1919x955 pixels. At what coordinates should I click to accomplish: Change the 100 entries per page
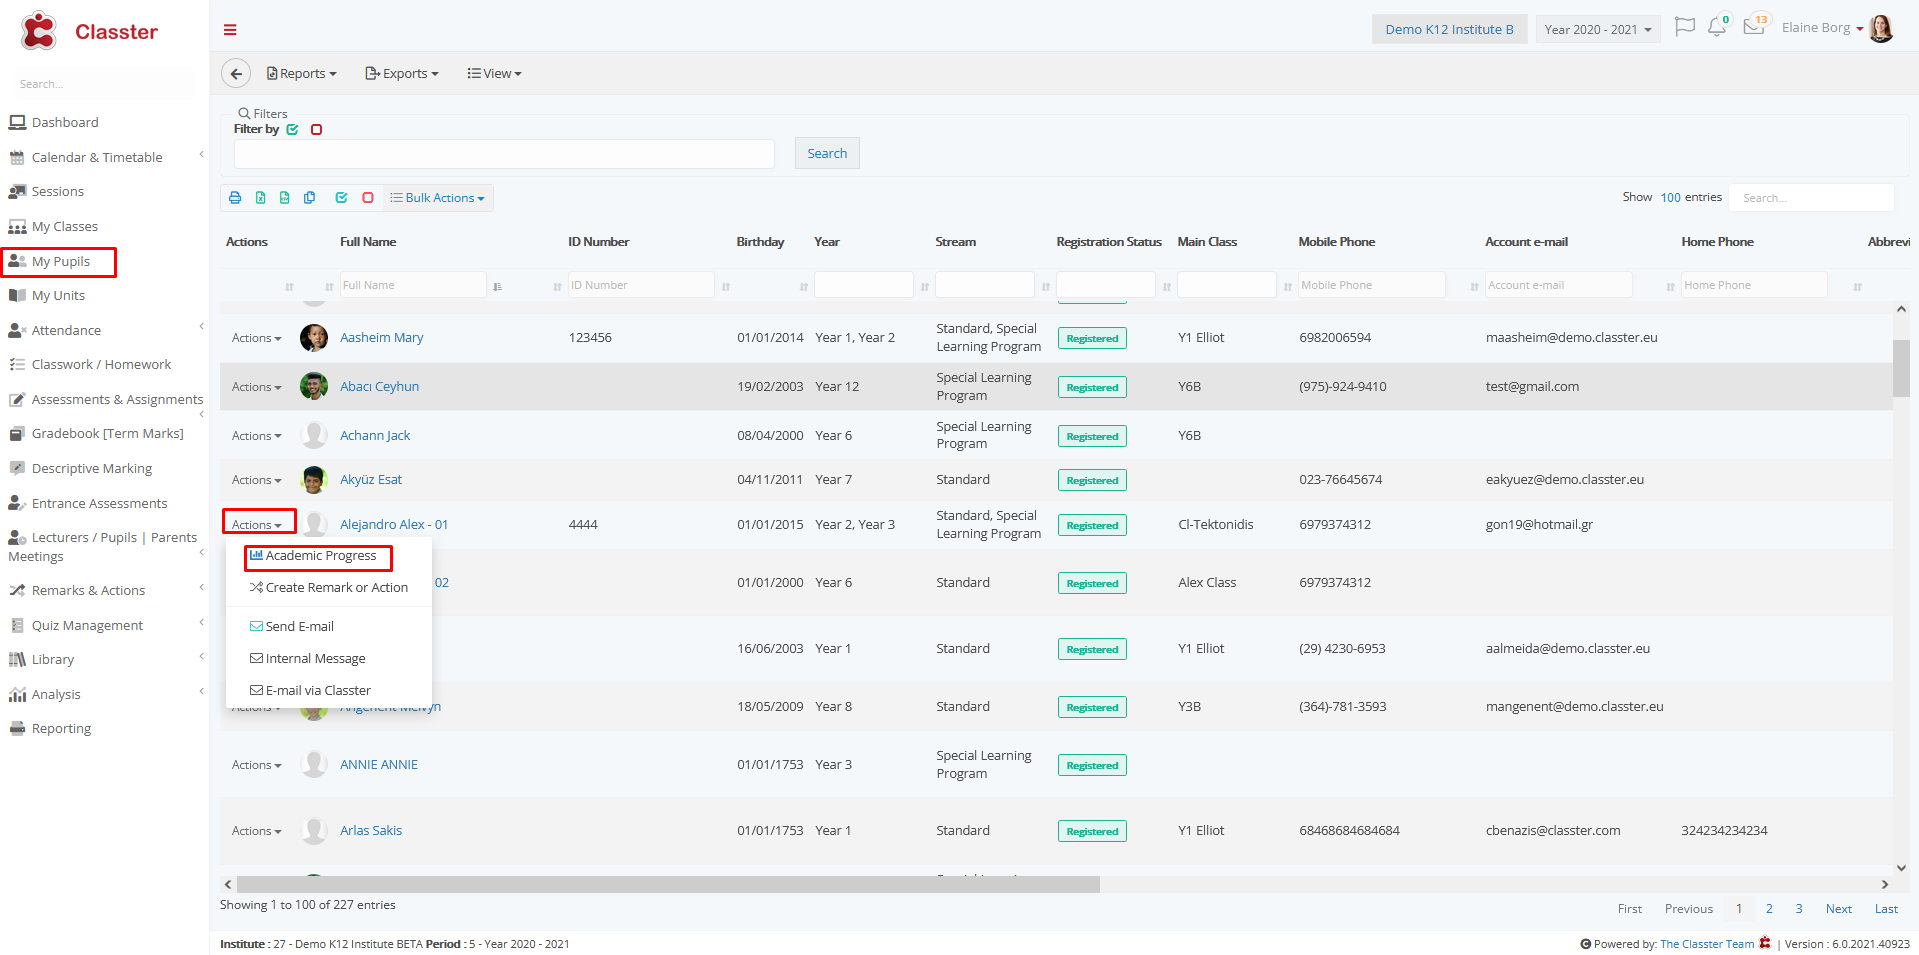pyautogui.click(x=1670, y=198)
